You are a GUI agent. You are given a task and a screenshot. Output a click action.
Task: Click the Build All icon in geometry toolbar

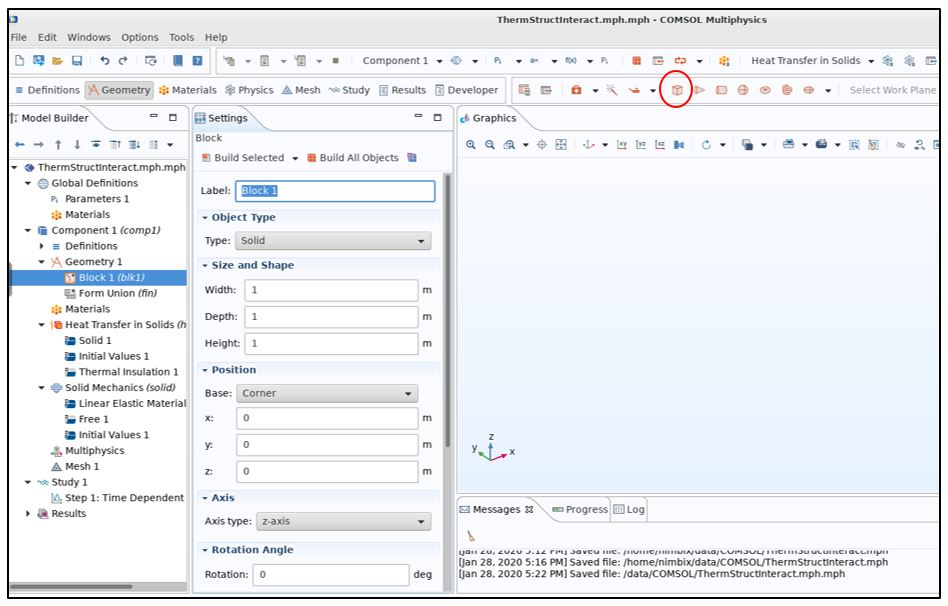[x=636, y=60]
